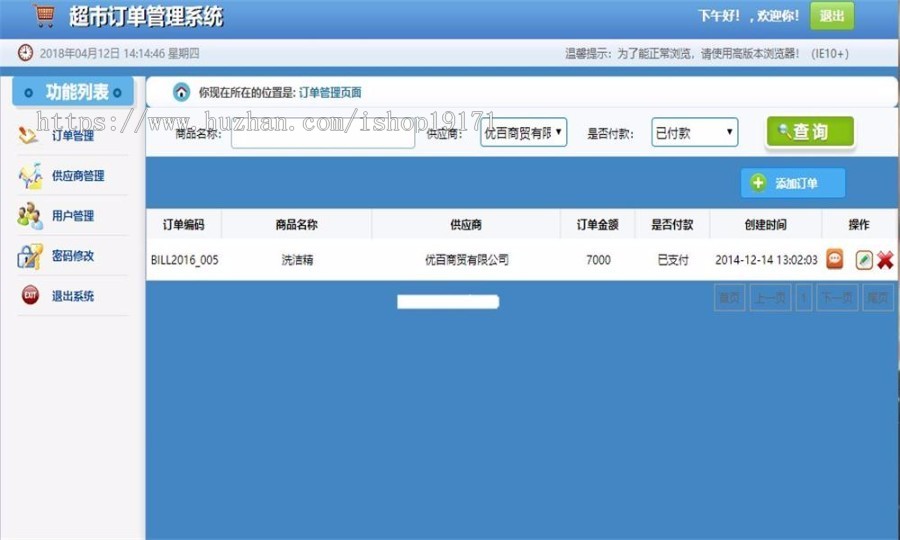
Task: Click the red EXIT icon in the sidebar
Action: coord(30,295)
